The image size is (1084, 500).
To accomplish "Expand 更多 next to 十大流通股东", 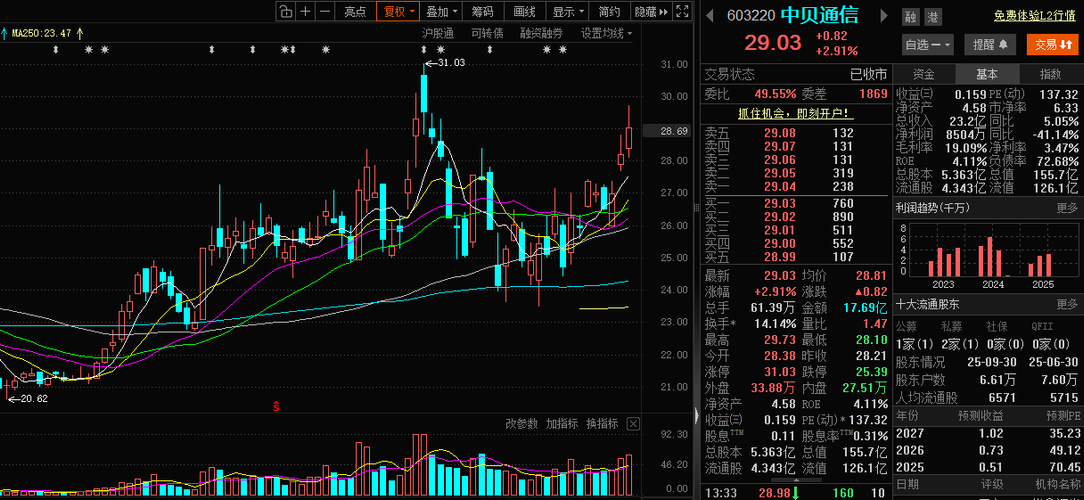I will (1067, 304).
